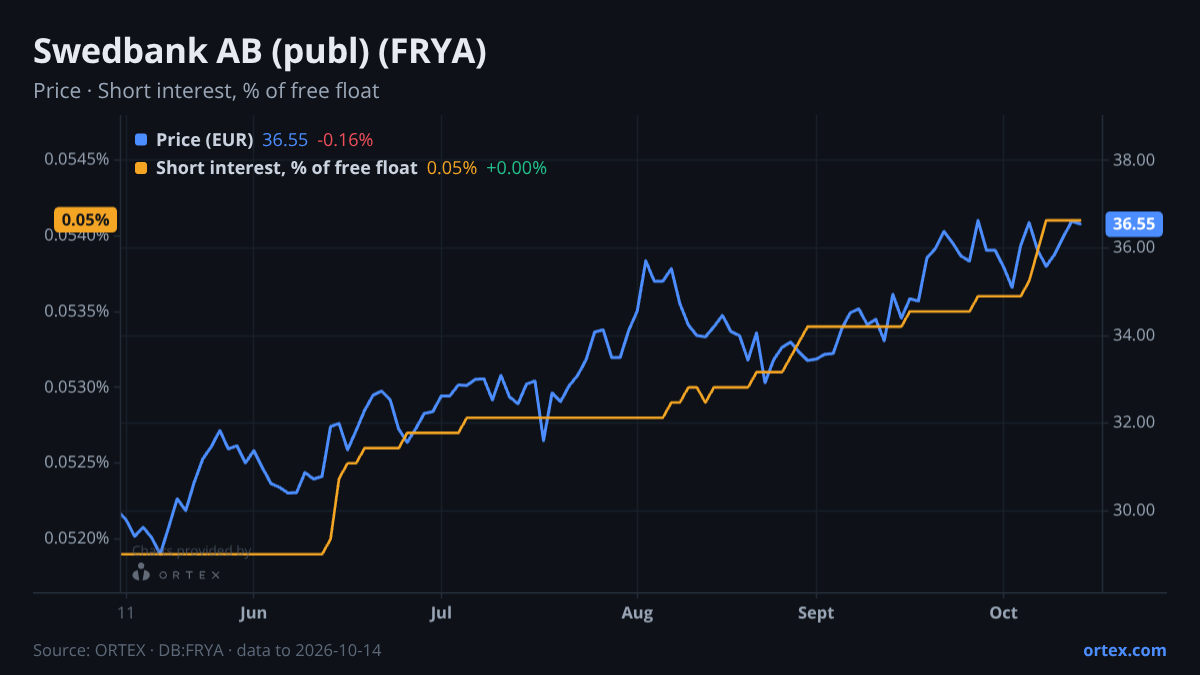Select the Price (EUR) legend label
1200x675 pixels.
205,140
